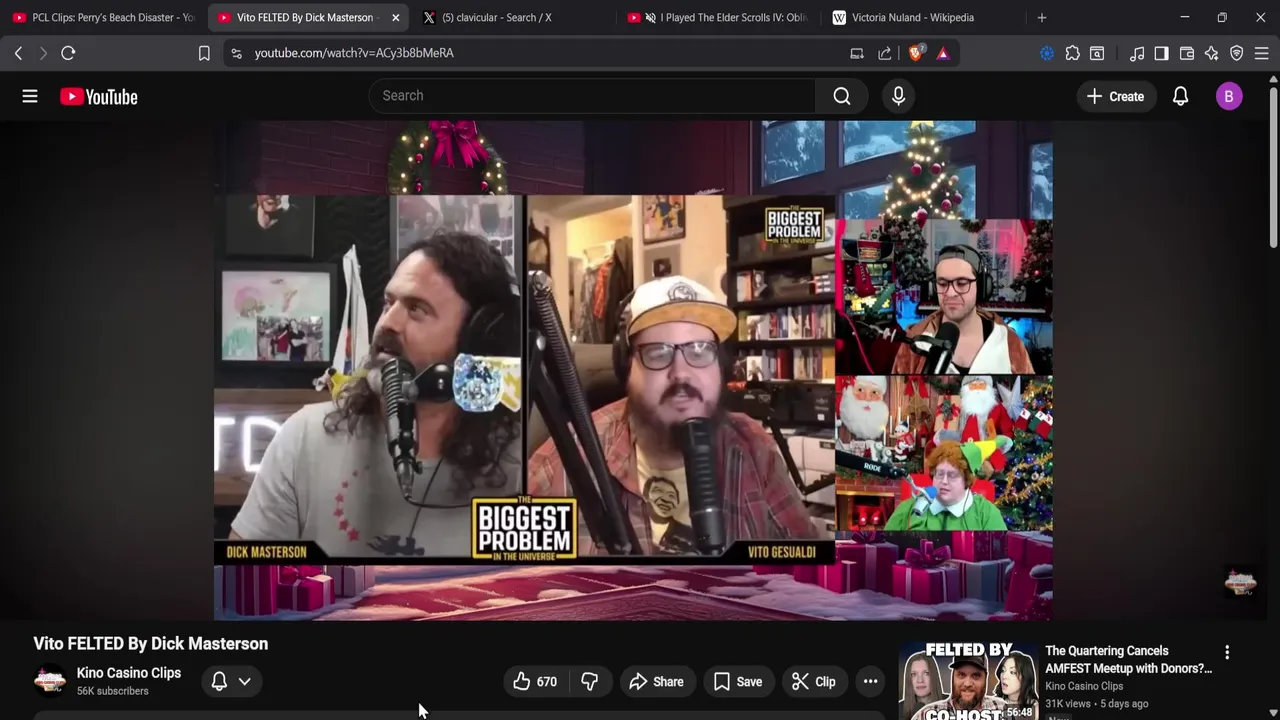Open the Brave Wallet icon
Image resolution: width=1280 pixels, height=720 pixels.
(1187, 53)
